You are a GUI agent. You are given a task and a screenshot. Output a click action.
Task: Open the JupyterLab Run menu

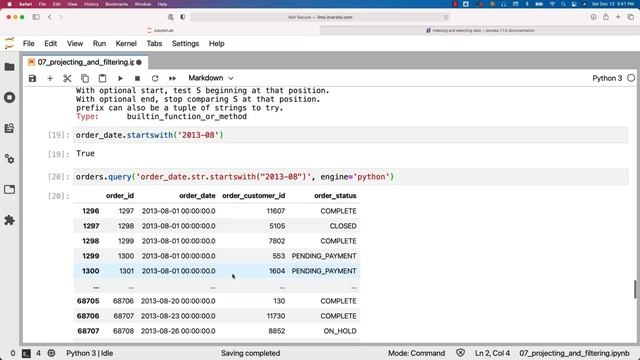[99, 44]
